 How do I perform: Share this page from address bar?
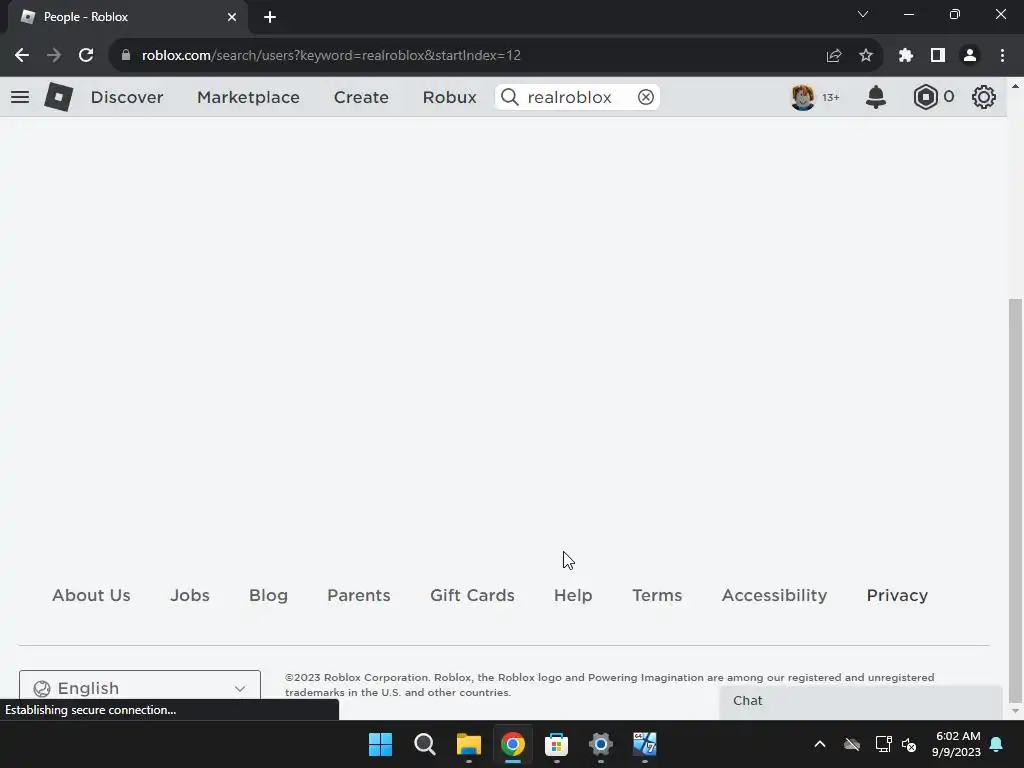834,56
